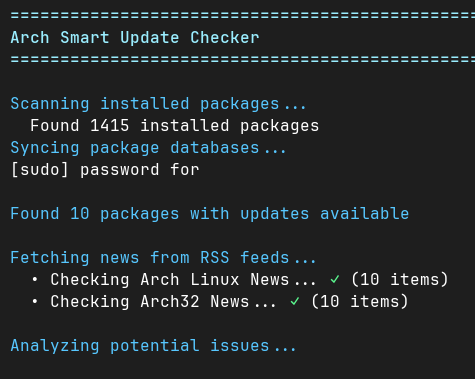Click green checkmark after Arch32 News
Screen dimensions: 475x379
295,302
